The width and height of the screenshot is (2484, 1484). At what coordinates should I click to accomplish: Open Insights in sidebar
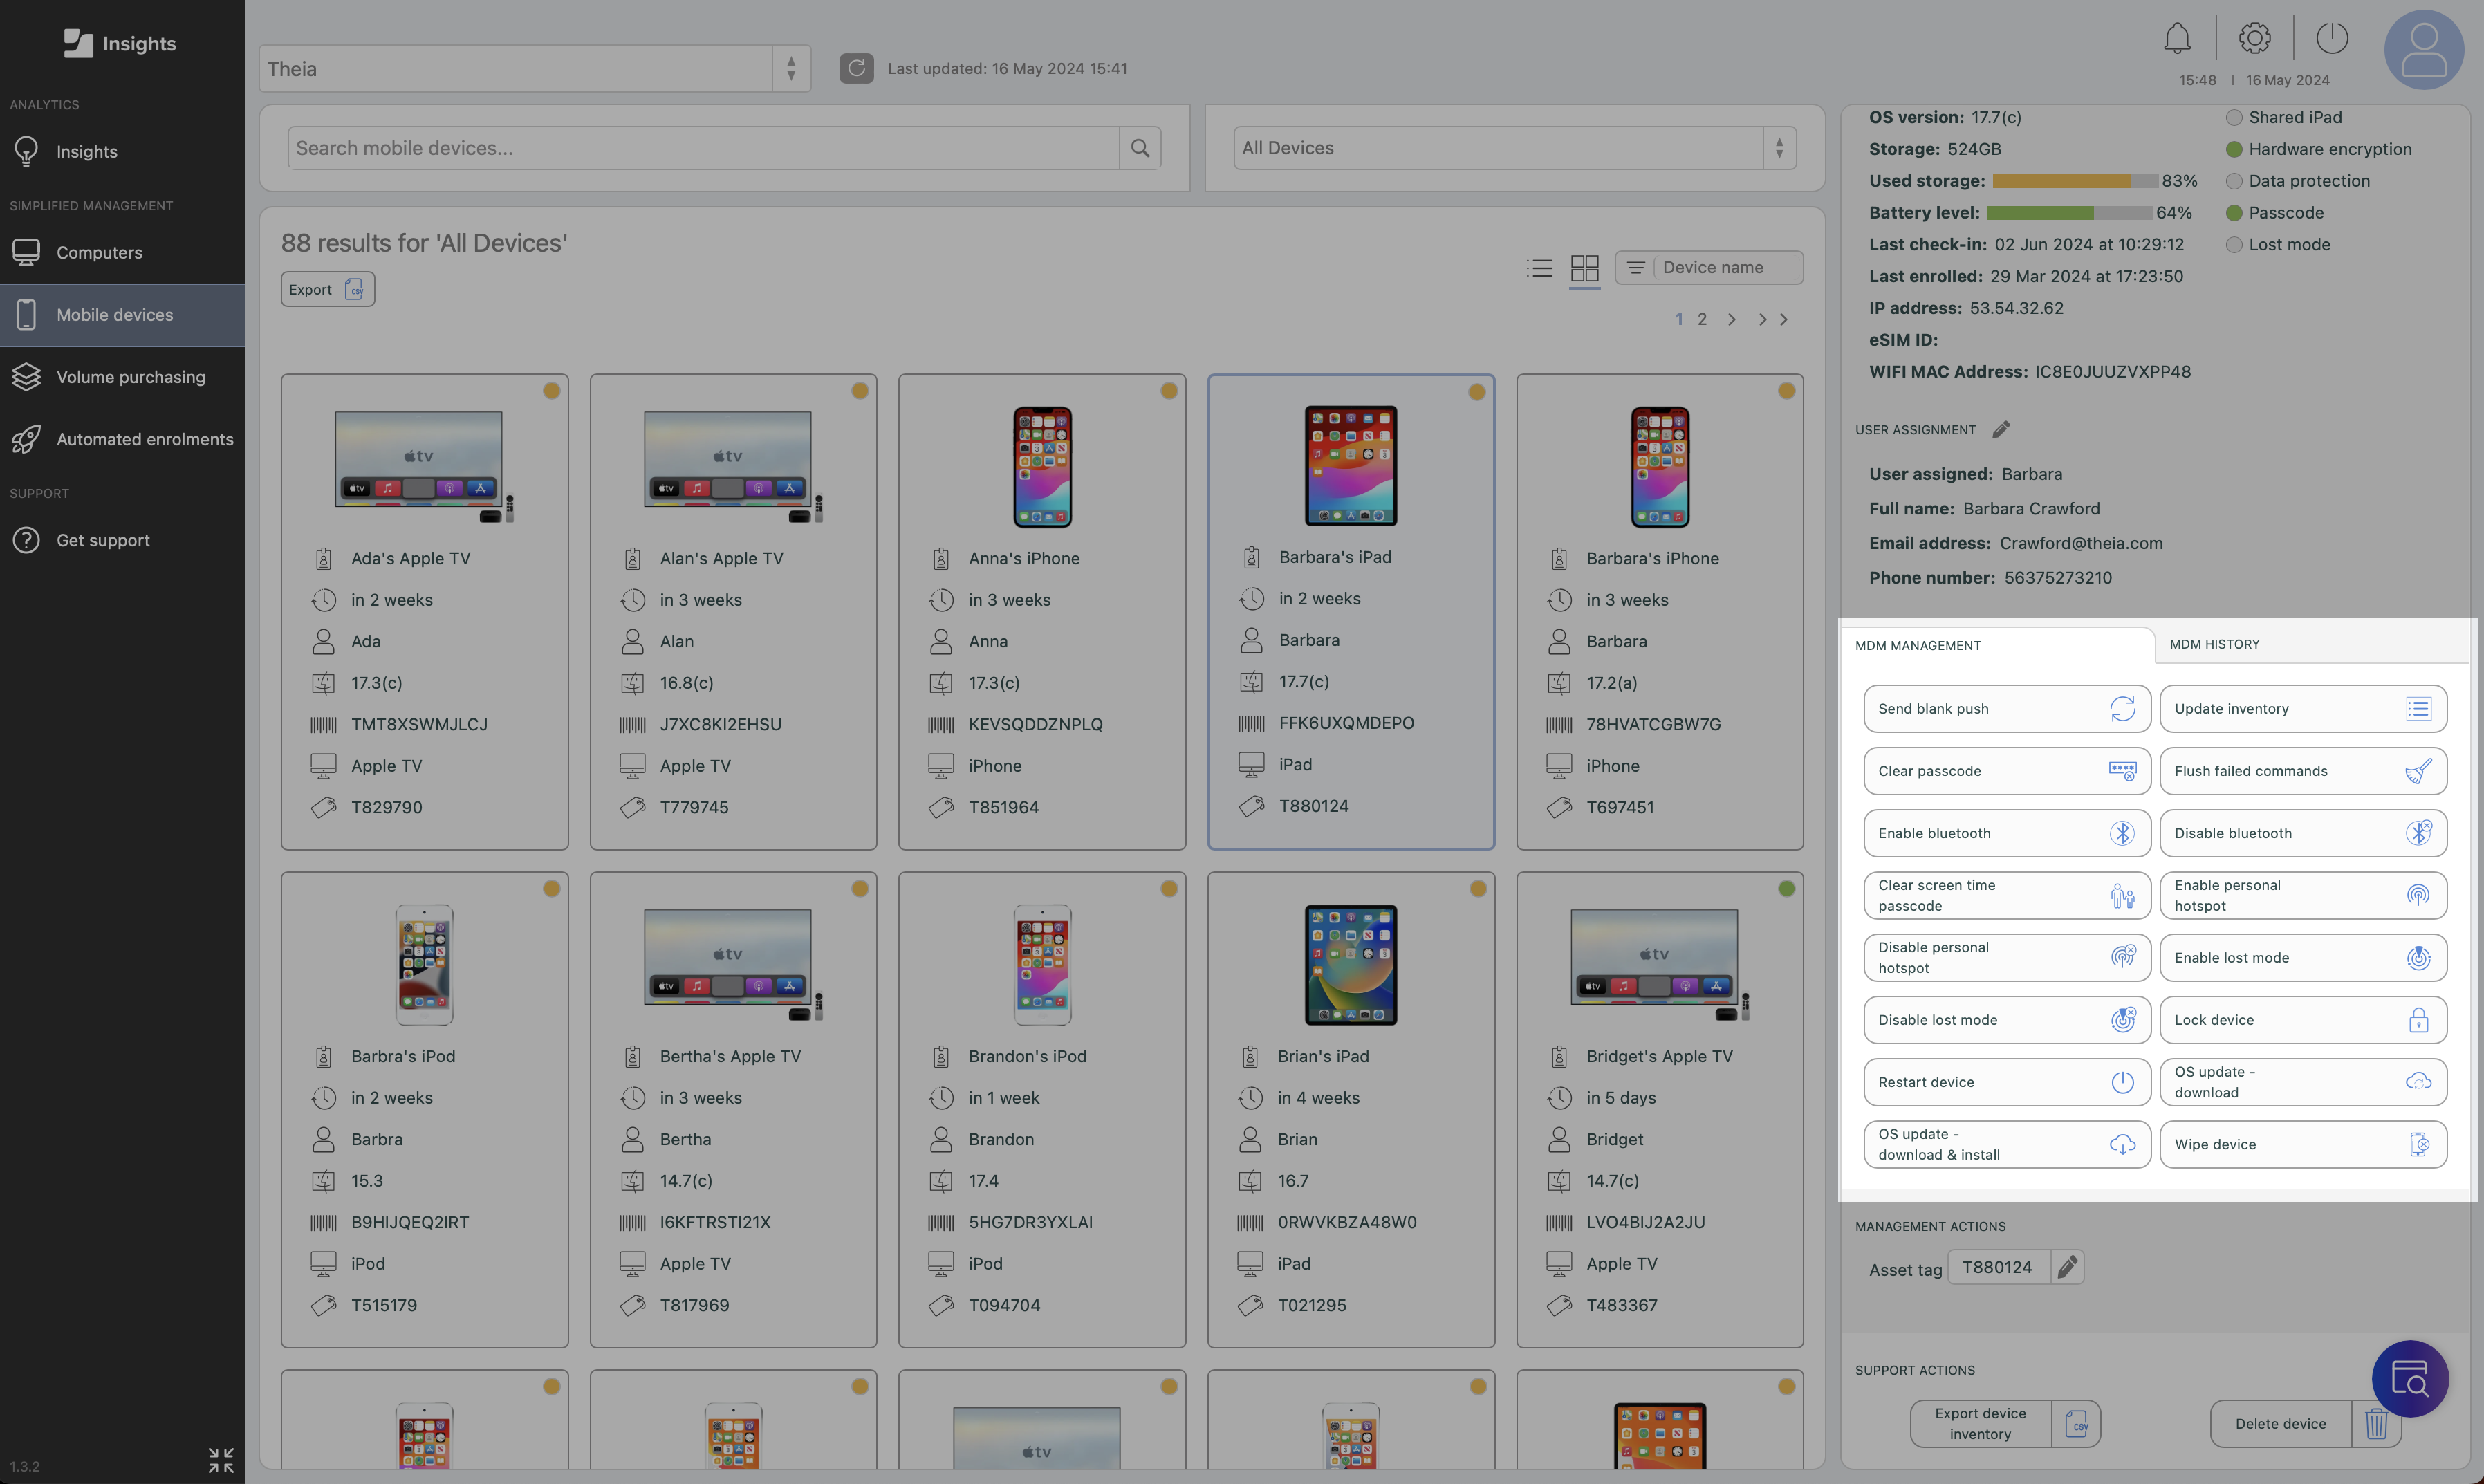(x=122, y=151)
